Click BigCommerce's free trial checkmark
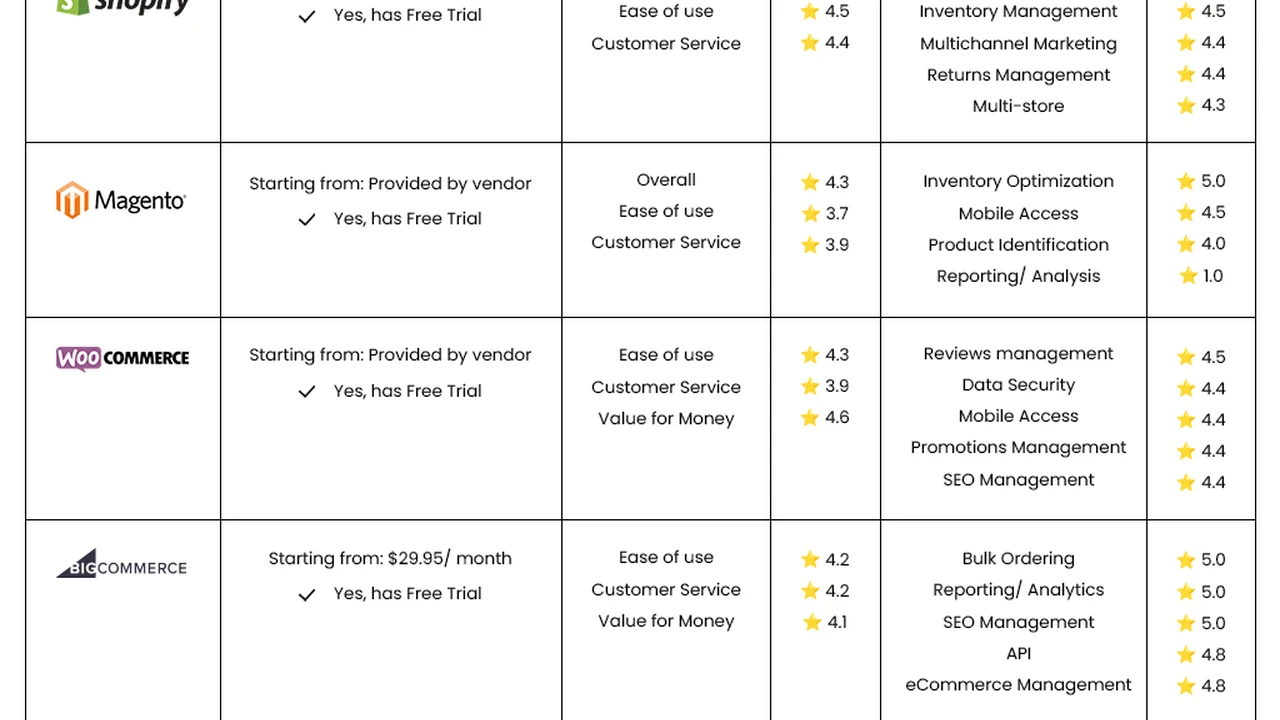Image resolution: width=1280 pixels, height=720 pixels. [307, 594]
